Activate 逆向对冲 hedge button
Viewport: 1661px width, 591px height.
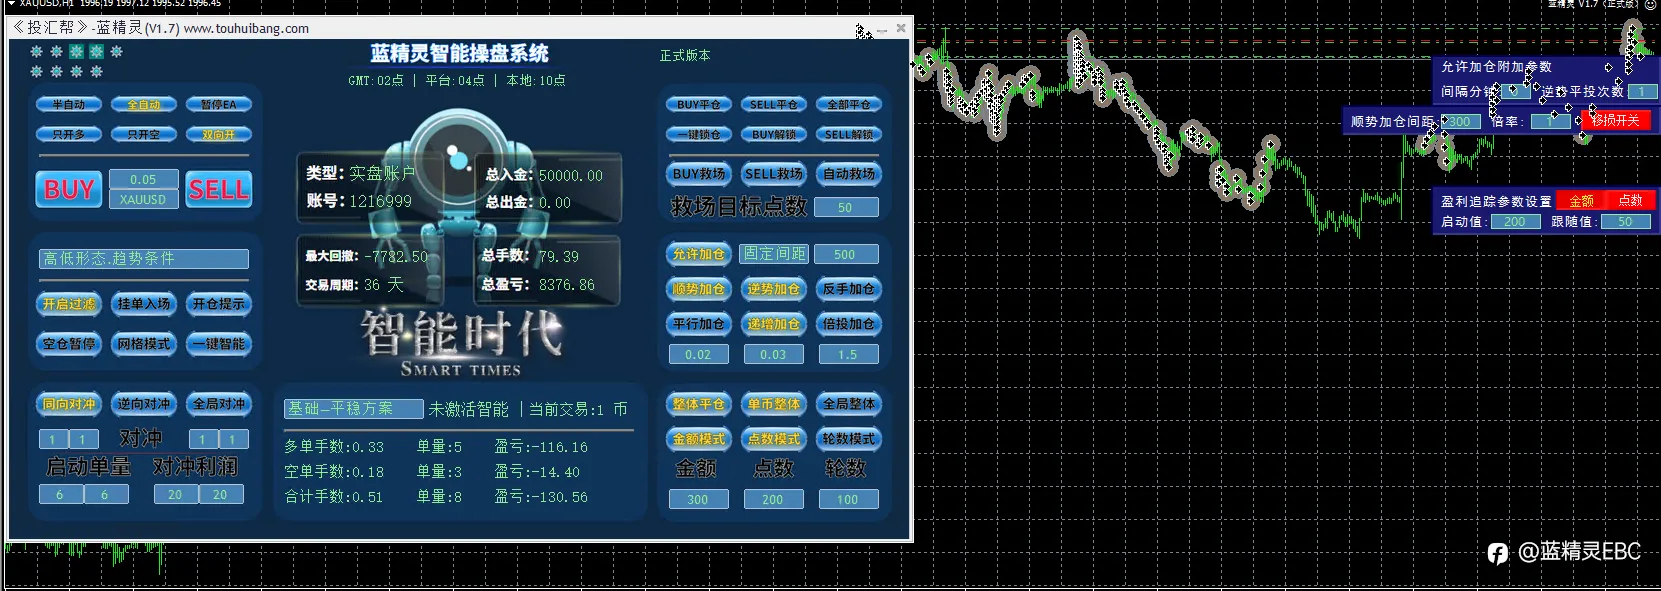pyautogui.click(x=144, y=404)
